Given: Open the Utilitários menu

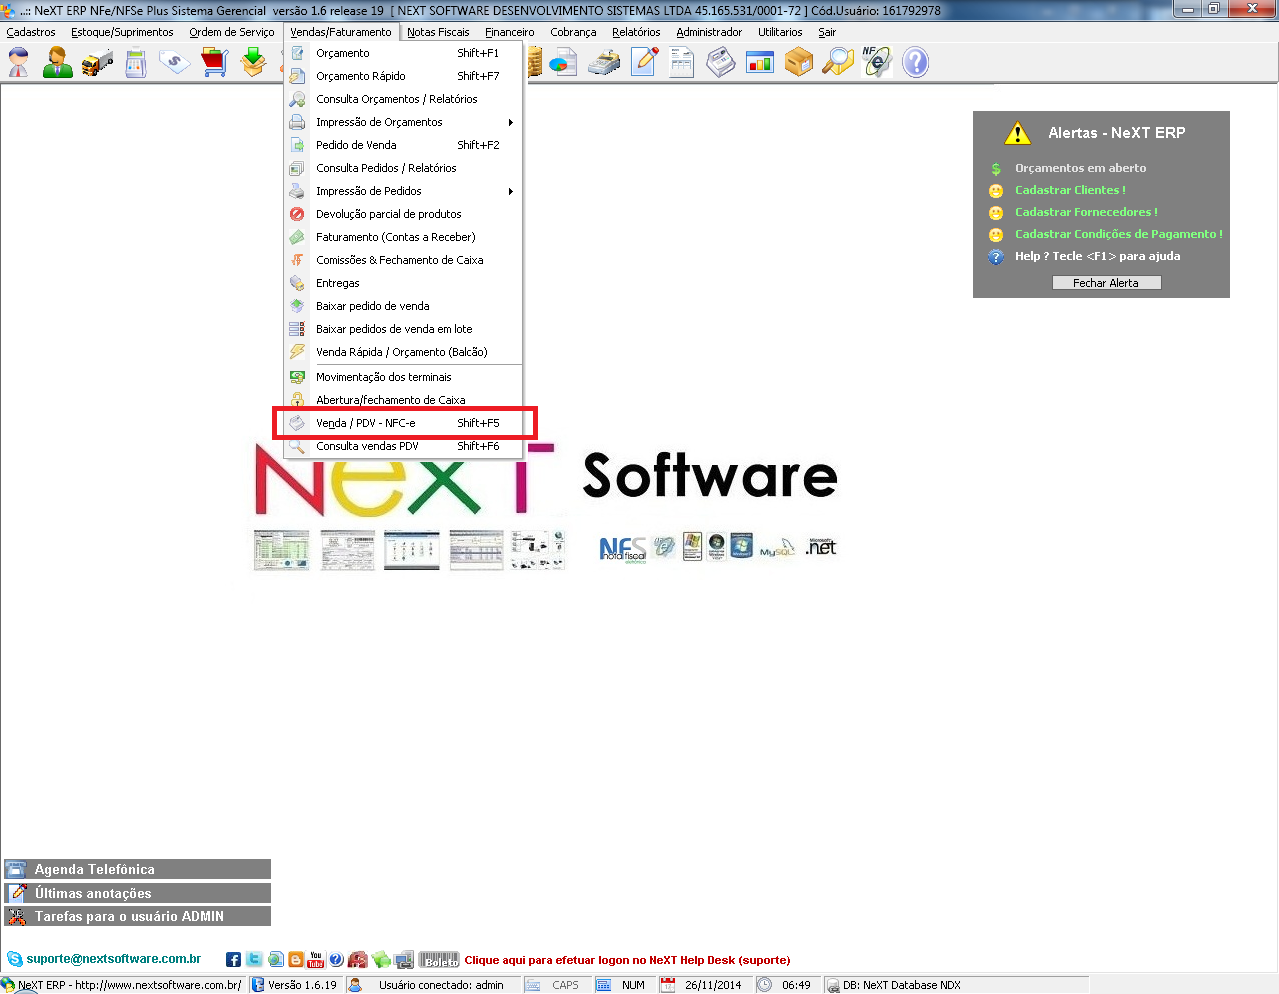Looking at the screenshot, I should [x=780, y=32].
